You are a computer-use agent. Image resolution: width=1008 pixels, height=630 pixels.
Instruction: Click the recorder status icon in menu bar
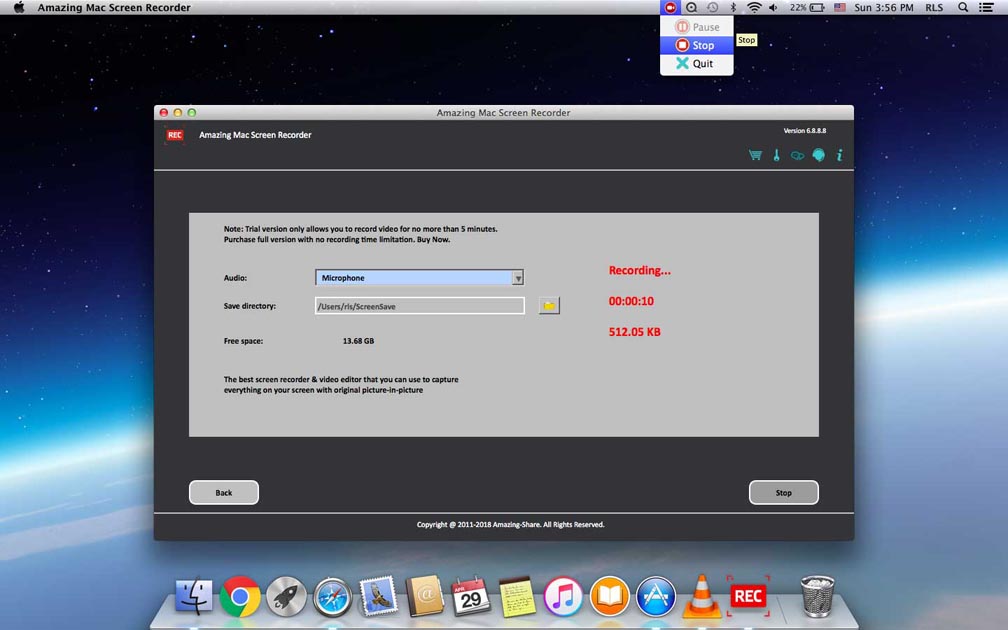(670, 8)
